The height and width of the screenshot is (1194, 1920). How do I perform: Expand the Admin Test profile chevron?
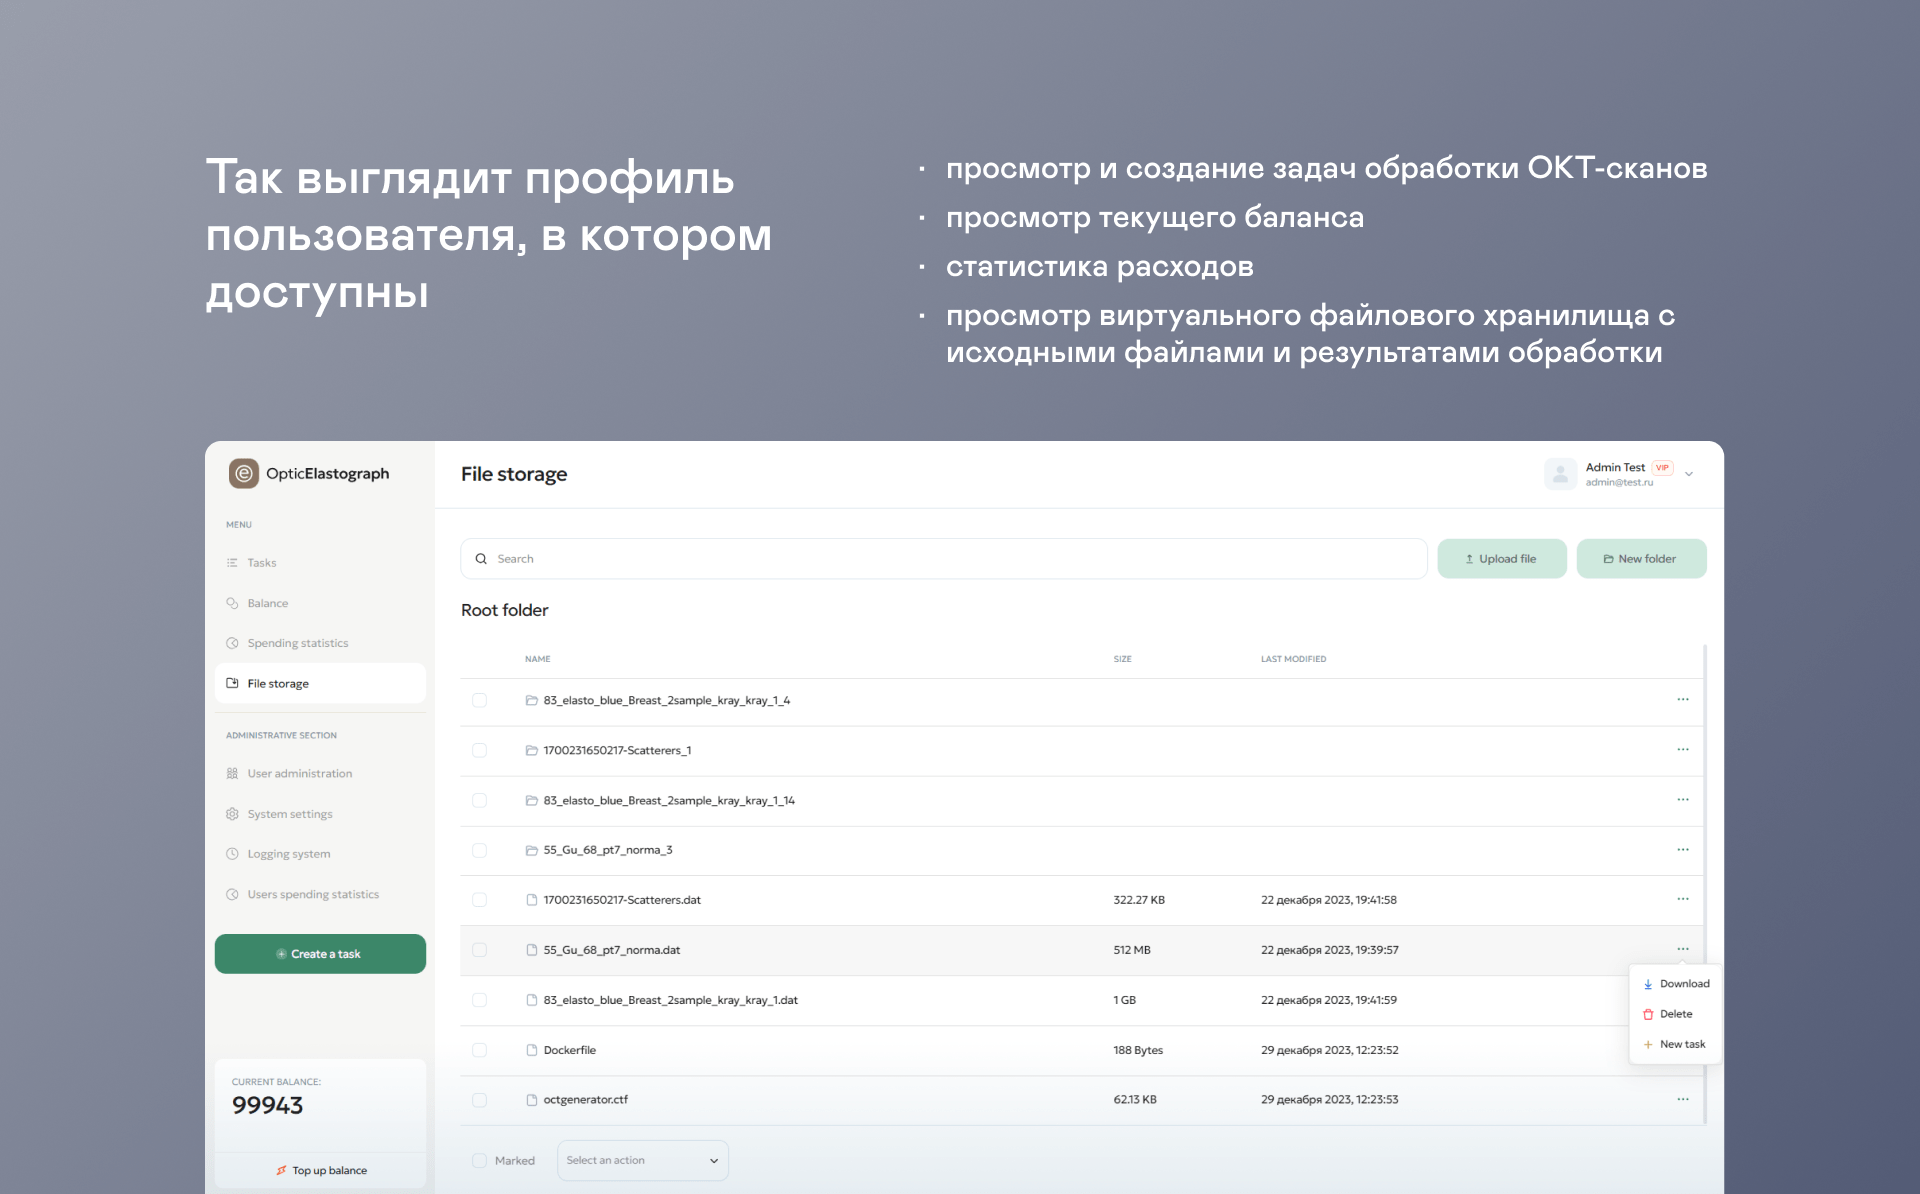point(1689,474)
